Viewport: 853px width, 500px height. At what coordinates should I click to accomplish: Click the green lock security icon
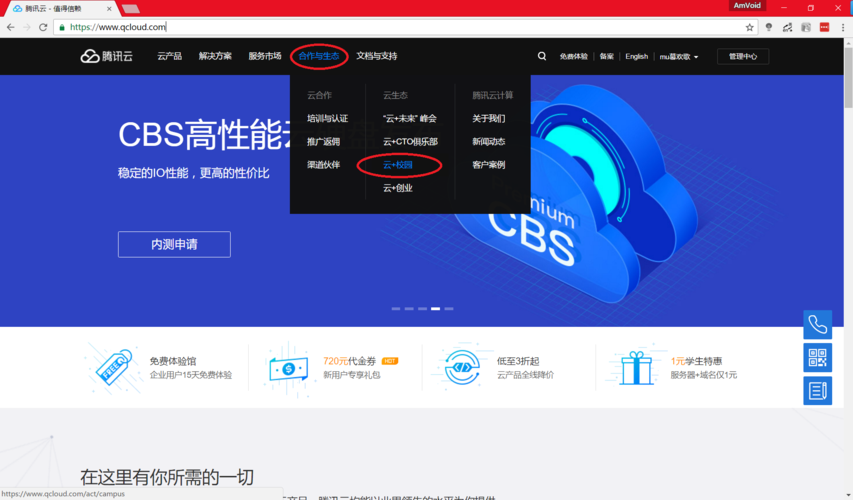pos(62,27)
